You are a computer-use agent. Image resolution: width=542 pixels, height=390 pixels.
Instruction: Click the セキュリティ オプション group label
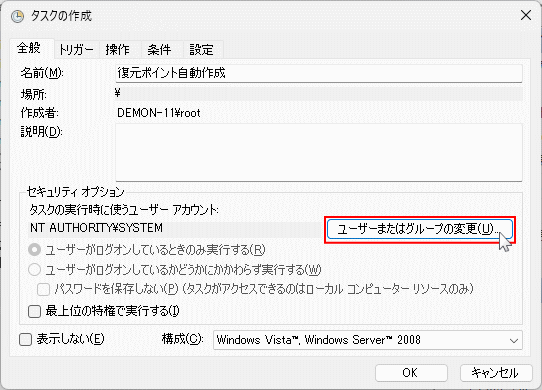tap(75, 192)
